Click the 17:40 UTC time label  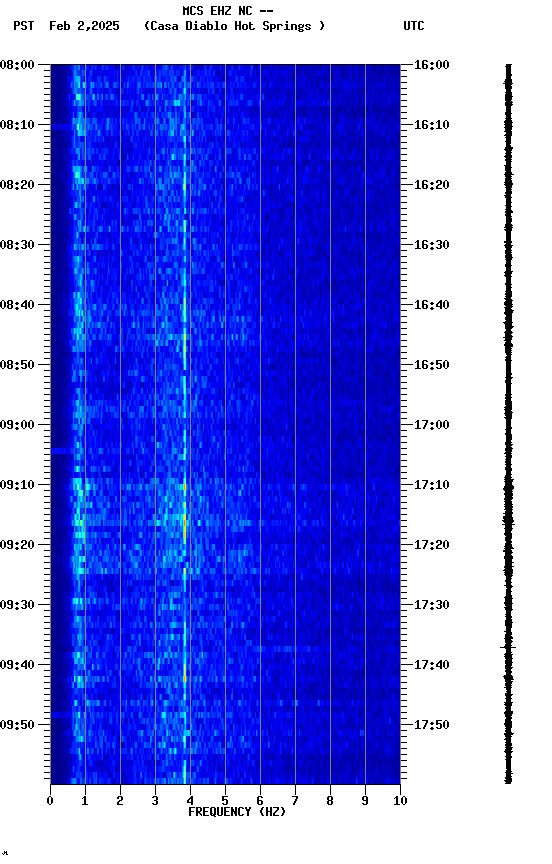coord(432,665)
